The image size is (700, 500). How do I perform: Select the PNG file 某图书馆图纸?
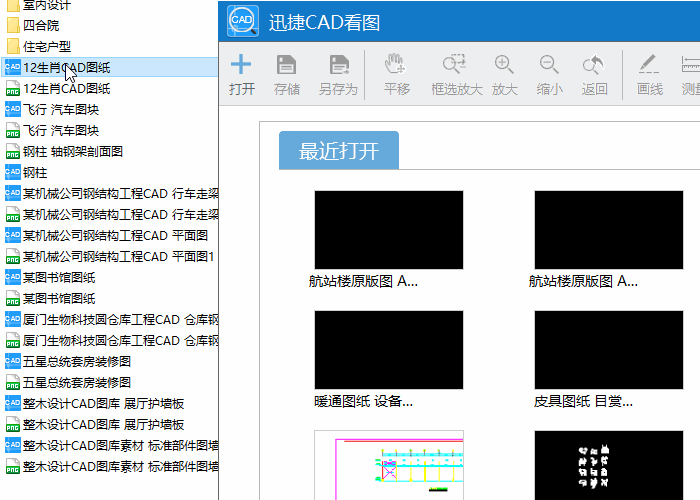[x=50, y=298]
